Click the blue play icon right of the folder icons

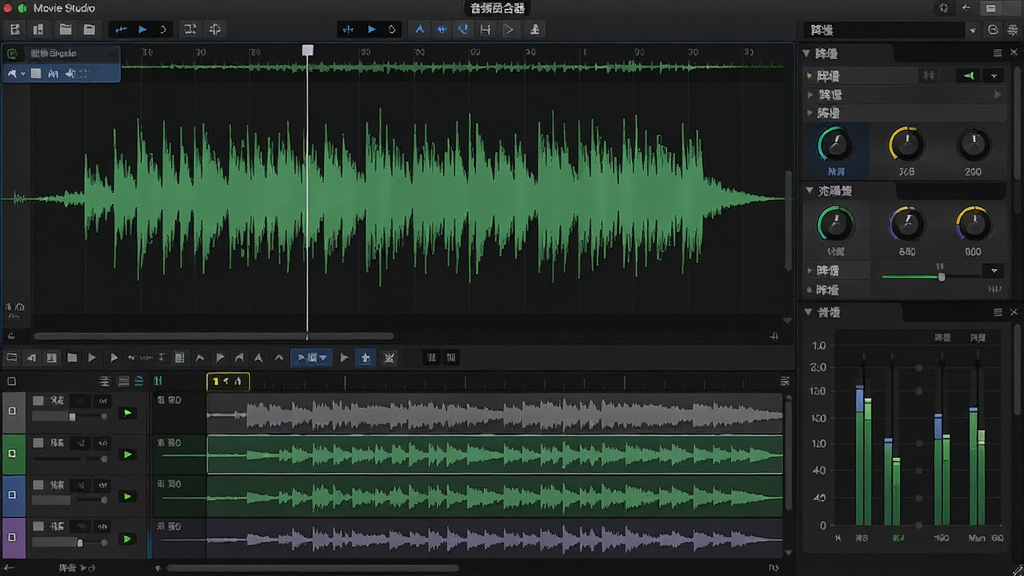[142, 29]
